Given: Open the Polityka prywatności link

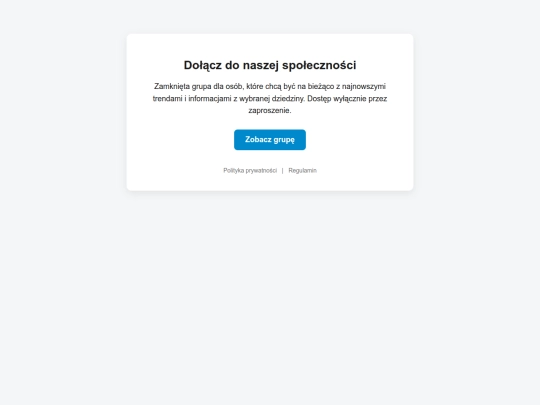Looking at the screenshot, I should click(250, 170).
